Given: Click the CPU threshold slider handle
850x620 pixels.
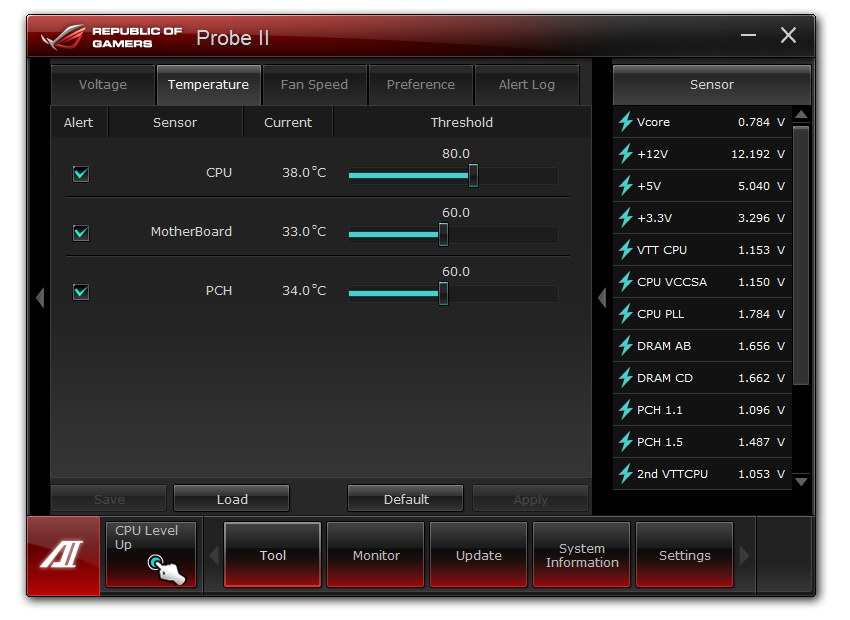Looking at the screenshot, I should click(473, 176).
